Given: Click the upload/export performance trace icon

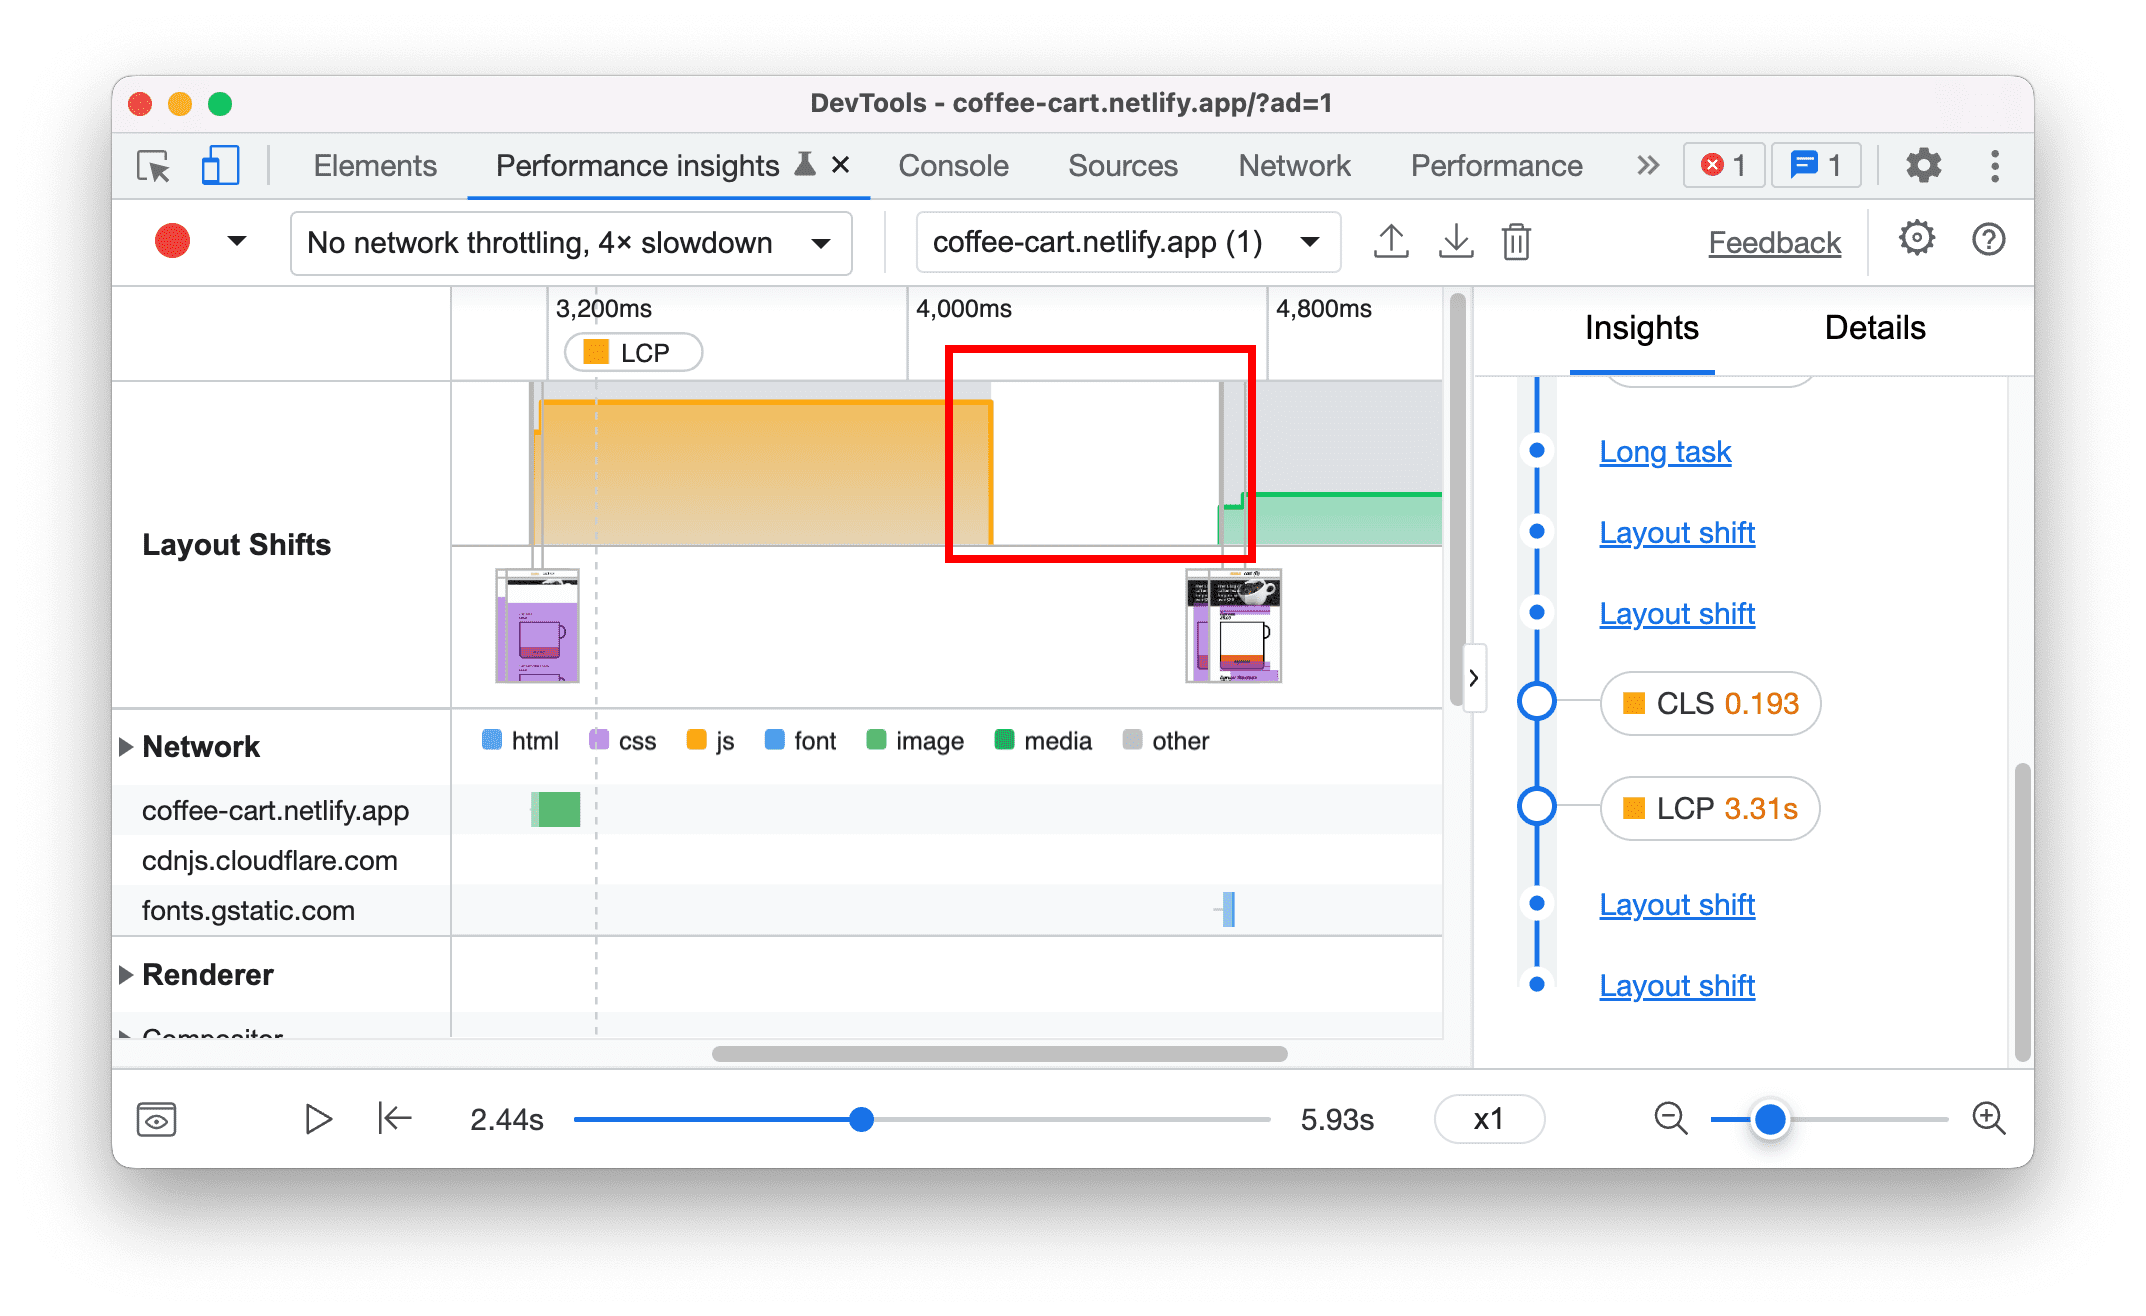Looking at the screenshot, I should coord(1390,241).
